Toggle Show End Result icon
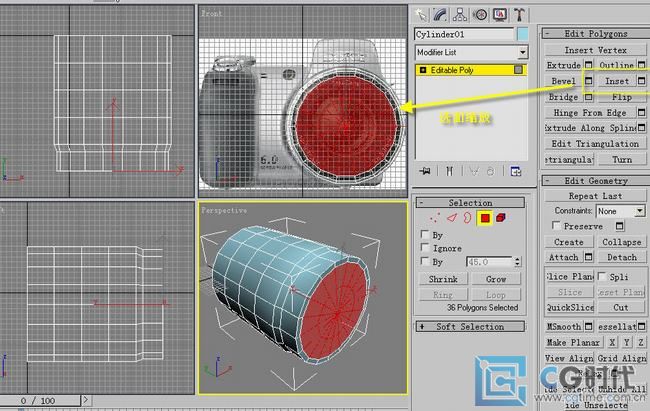The height and width of the screenshot is (411, 650). tap(449, 171)
